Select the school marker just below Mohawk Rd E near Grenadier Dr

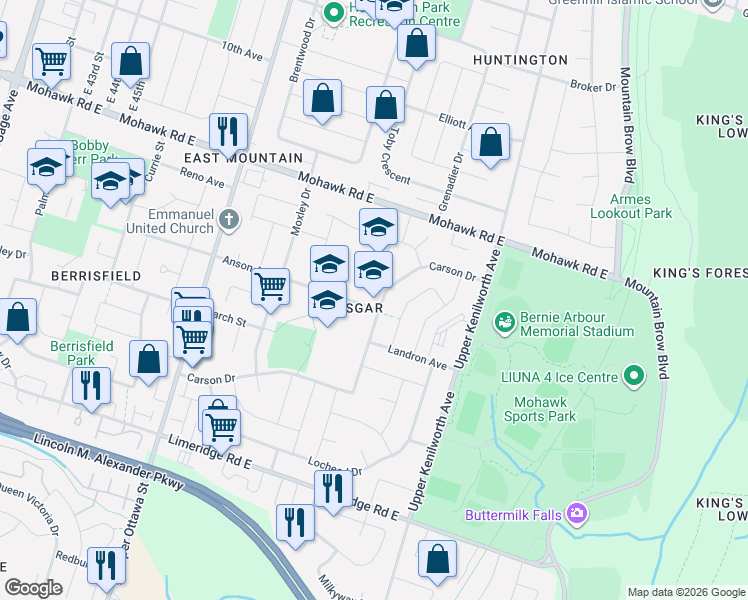[x=378, y=229]
